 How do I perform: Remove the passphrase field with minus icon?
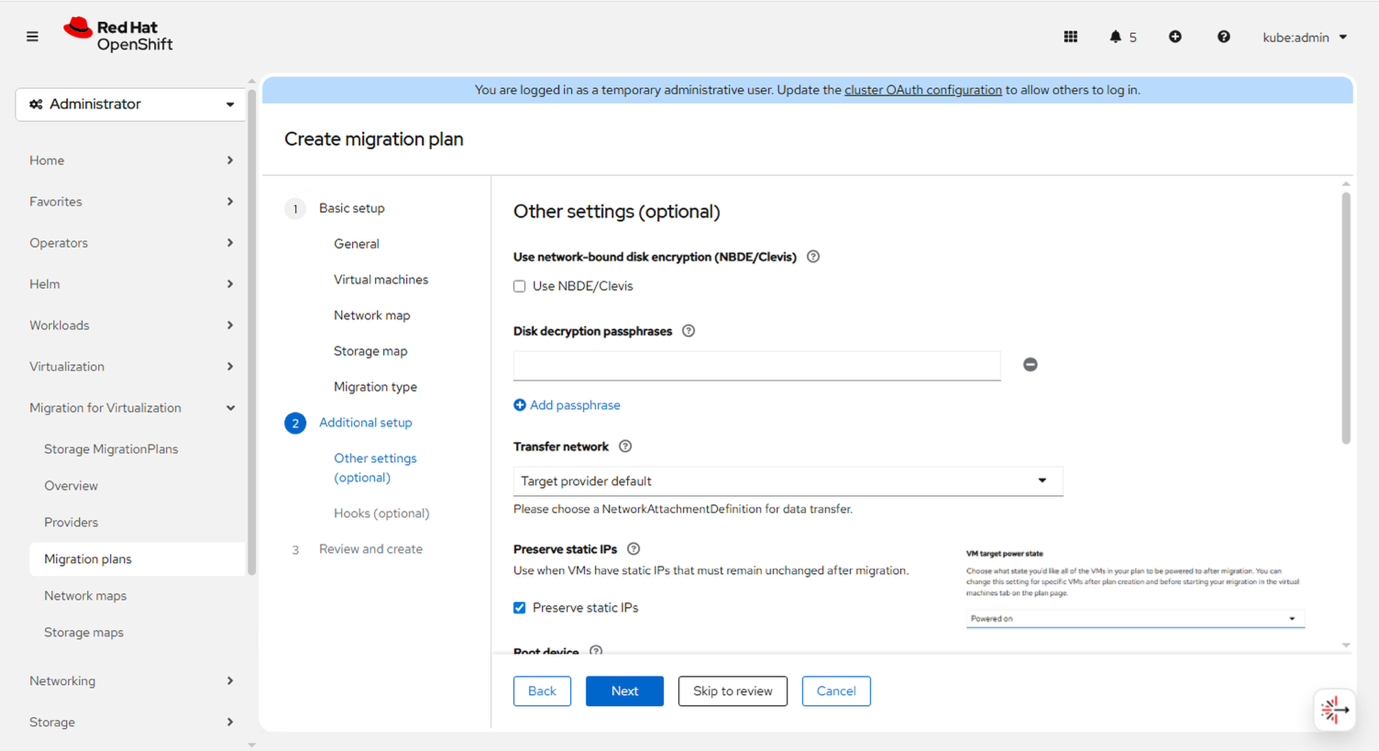click(x=1030, y=365)
